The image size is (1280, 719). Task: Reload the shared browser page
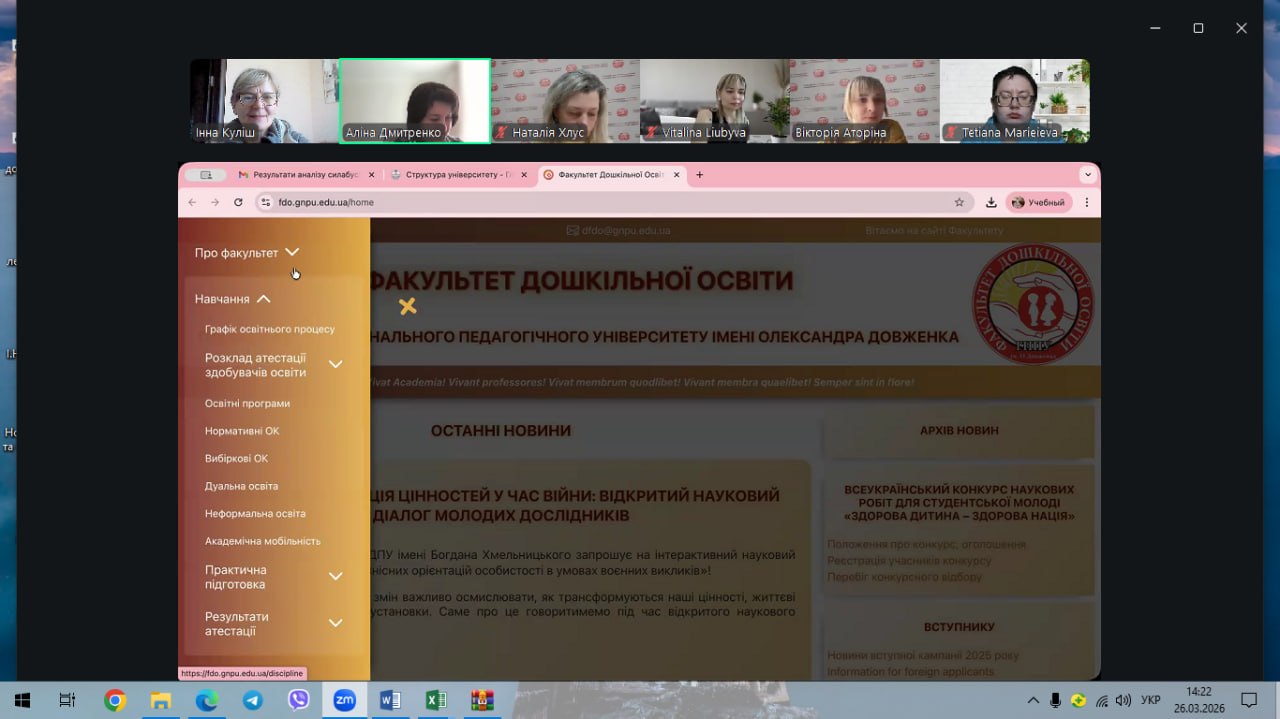click(238, 202)
